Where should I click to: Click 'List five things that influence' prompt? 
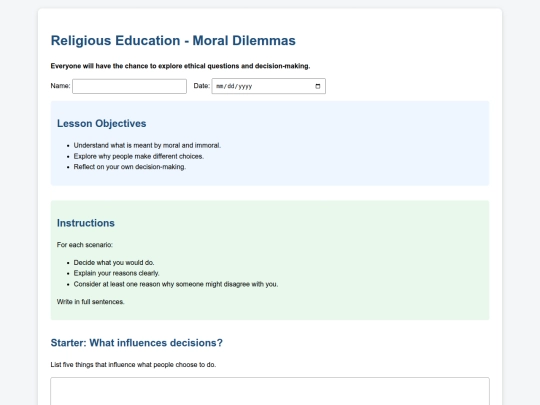(x=133, y=365)
